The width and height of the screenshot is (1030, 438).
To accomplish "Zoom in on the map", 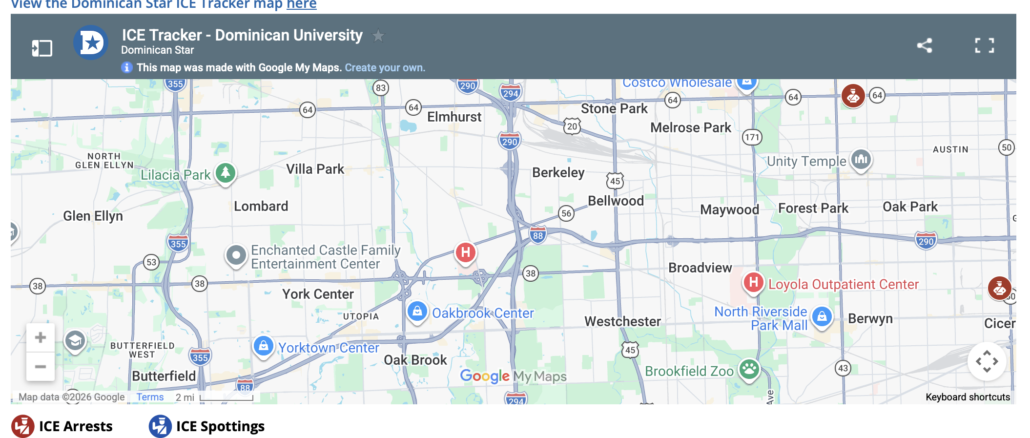I will coord(40,337).
